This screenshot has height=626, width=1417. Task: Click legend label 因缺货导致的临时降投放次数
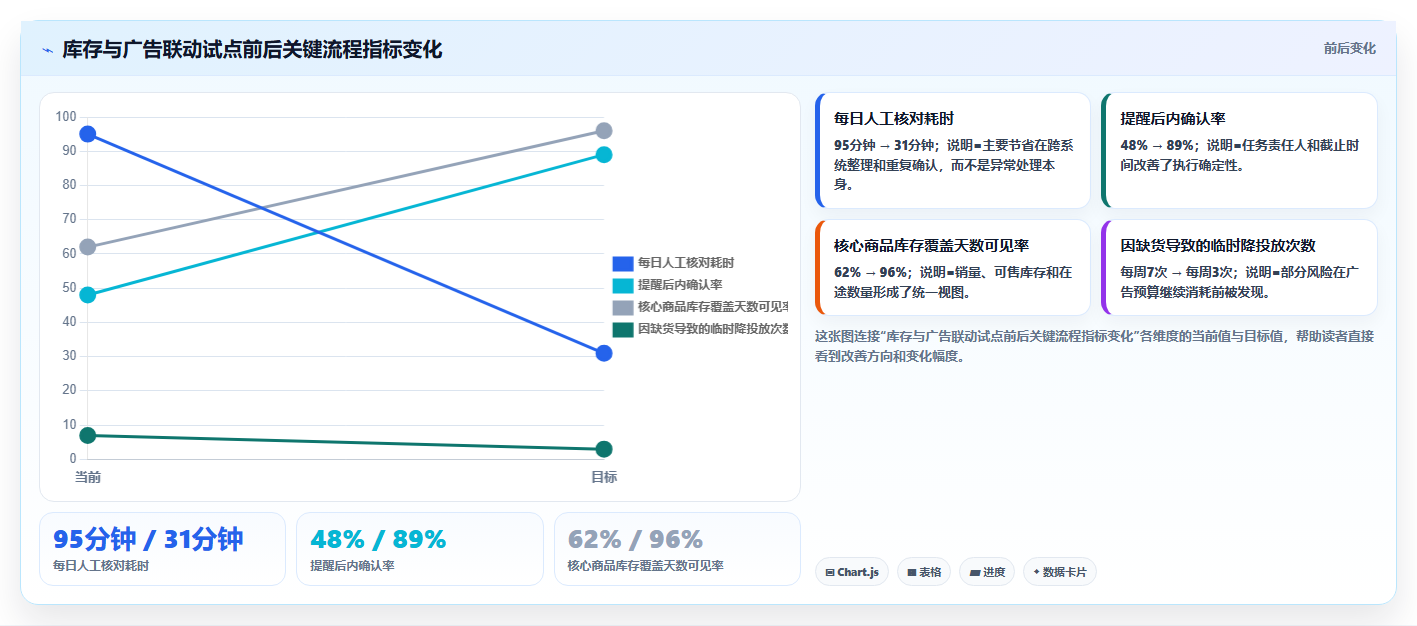pos(713,329)
